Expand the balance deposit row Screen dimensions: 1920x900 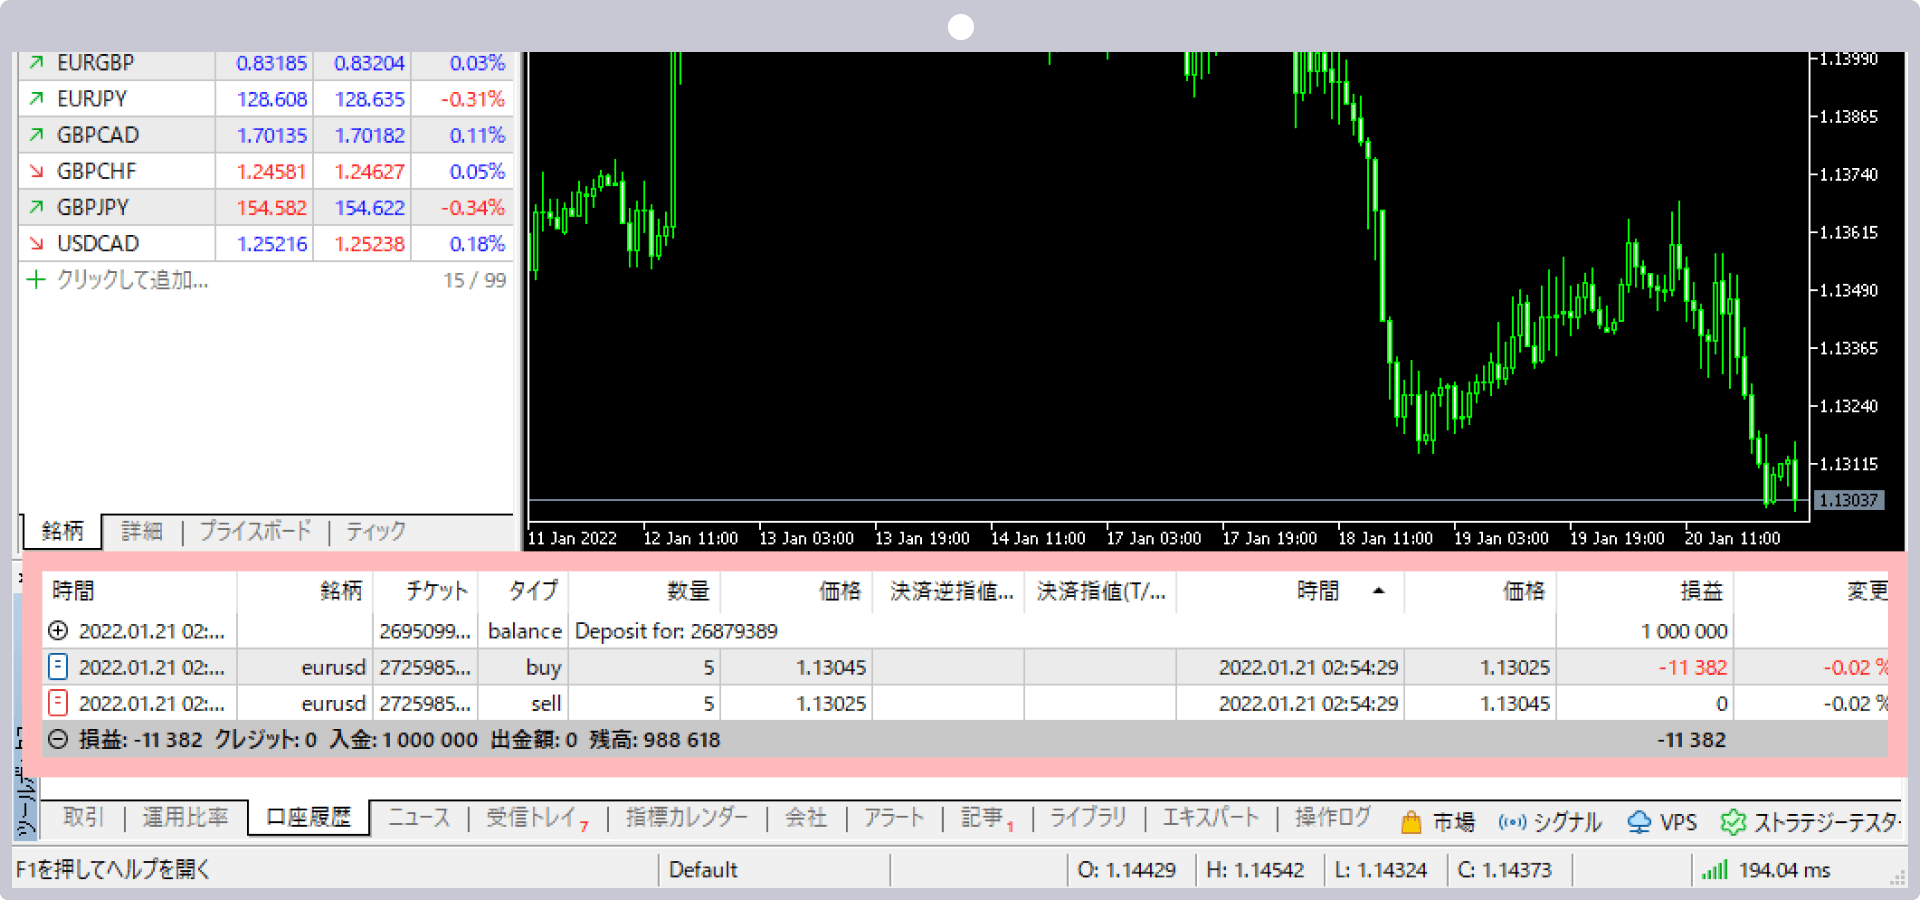(58, 631)
